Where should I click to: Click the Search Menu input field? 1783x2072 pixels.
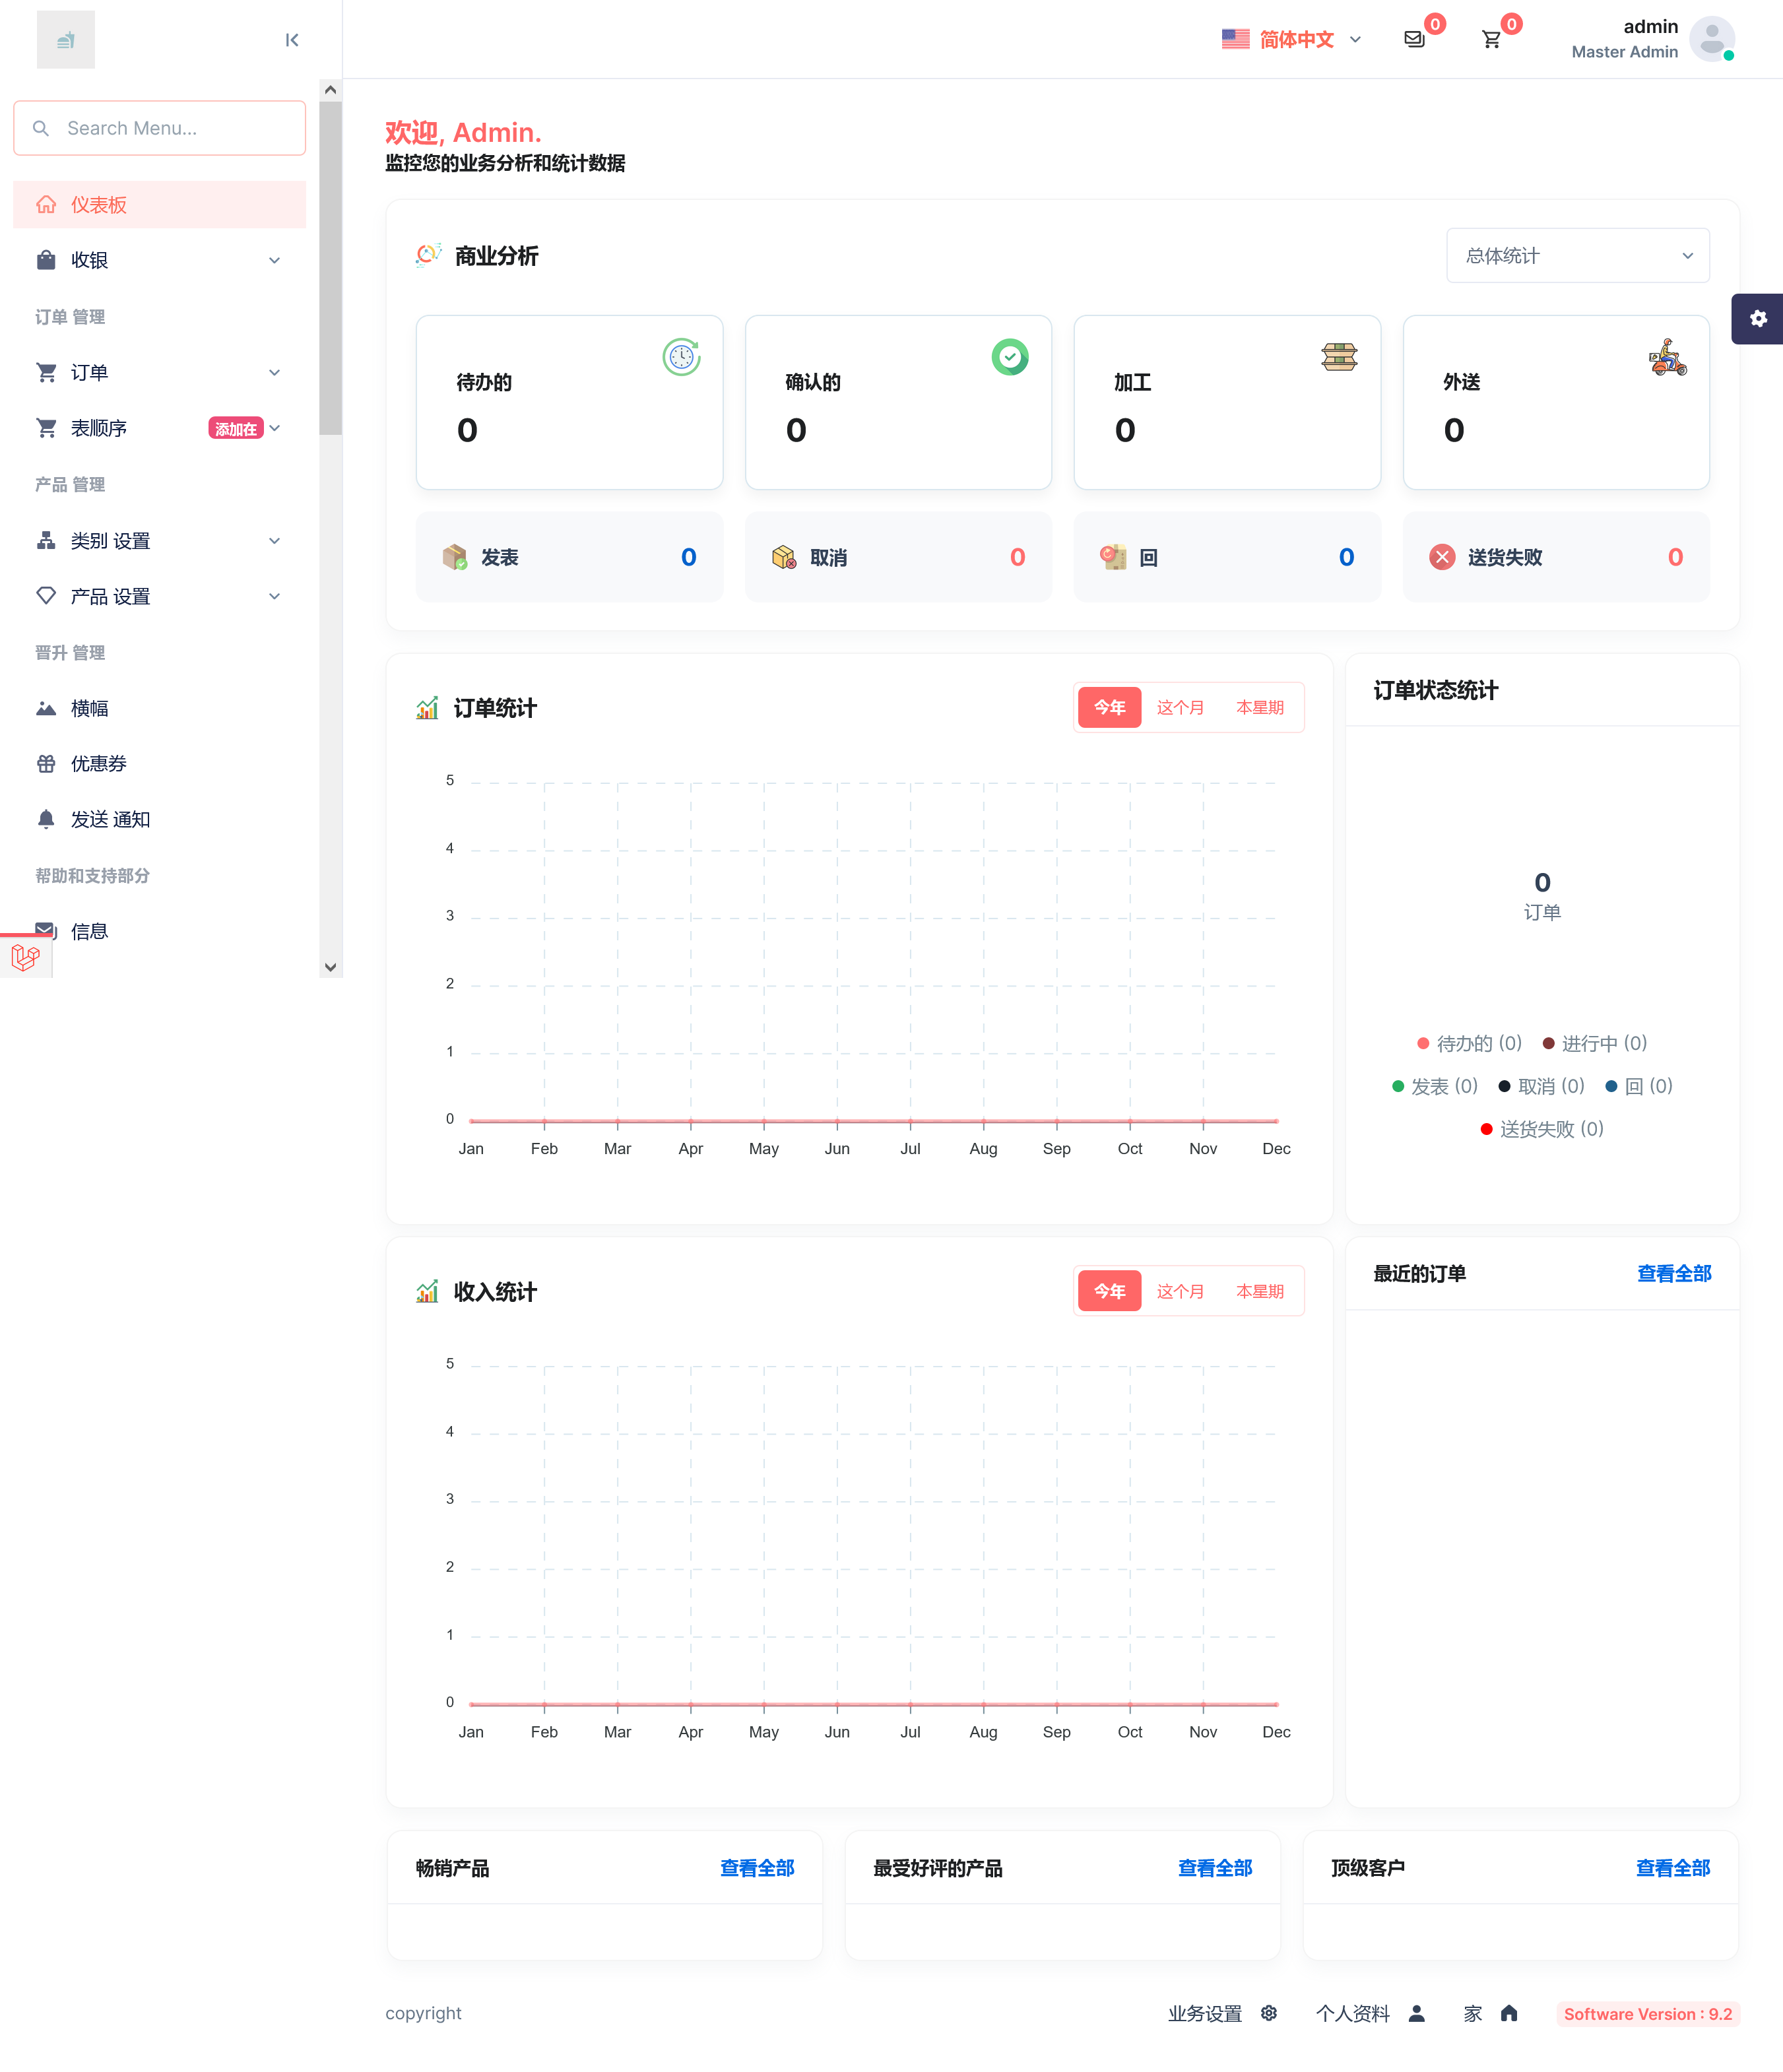pos(160,128)
